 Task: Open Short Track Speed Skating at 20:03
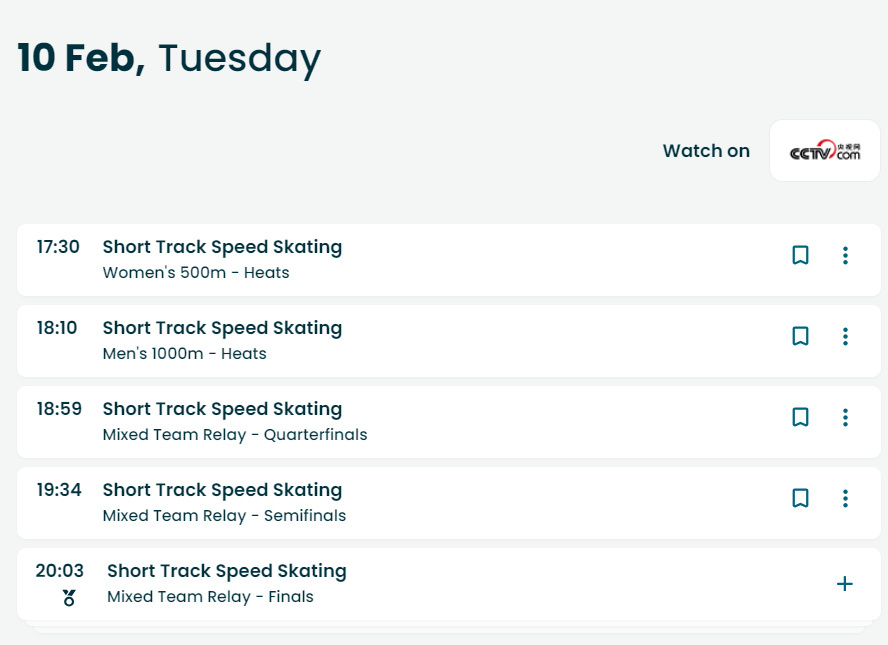point(227,571)
